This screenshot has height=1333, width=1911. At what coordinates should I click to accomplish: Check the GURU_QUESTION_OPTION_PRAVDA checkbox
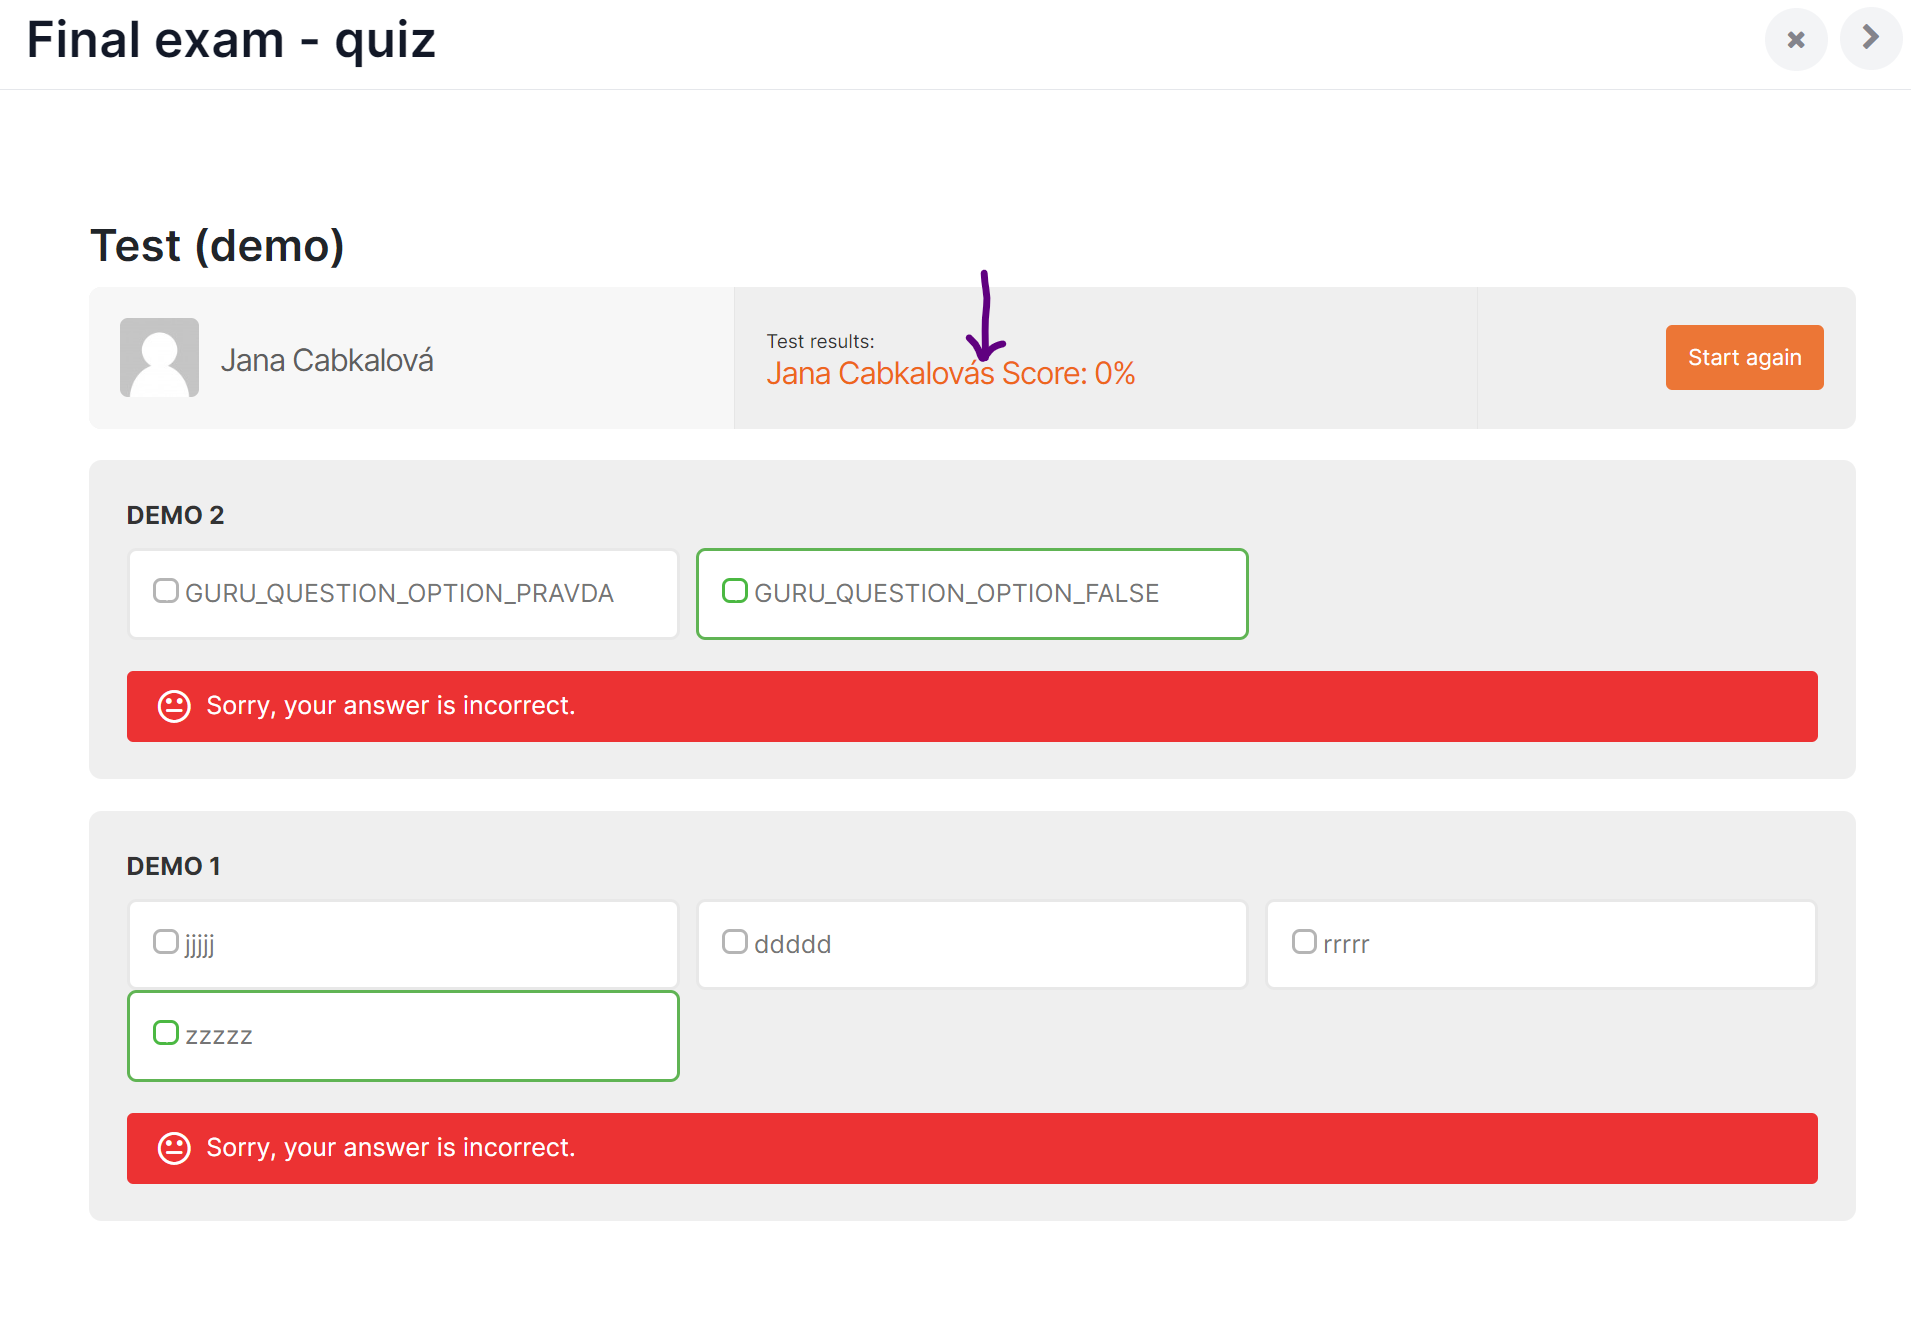[x=166, y=591]
